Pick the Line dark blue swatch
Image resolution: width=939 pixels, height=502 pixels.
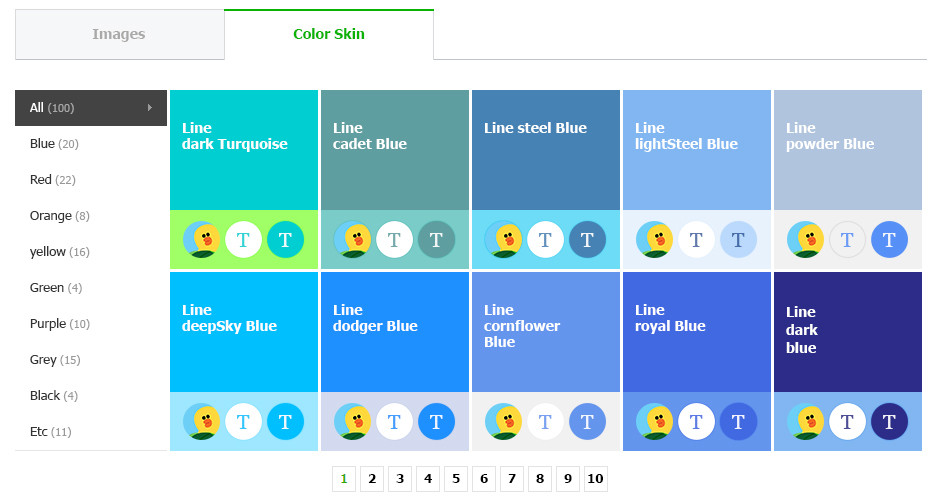coord(848,331)
